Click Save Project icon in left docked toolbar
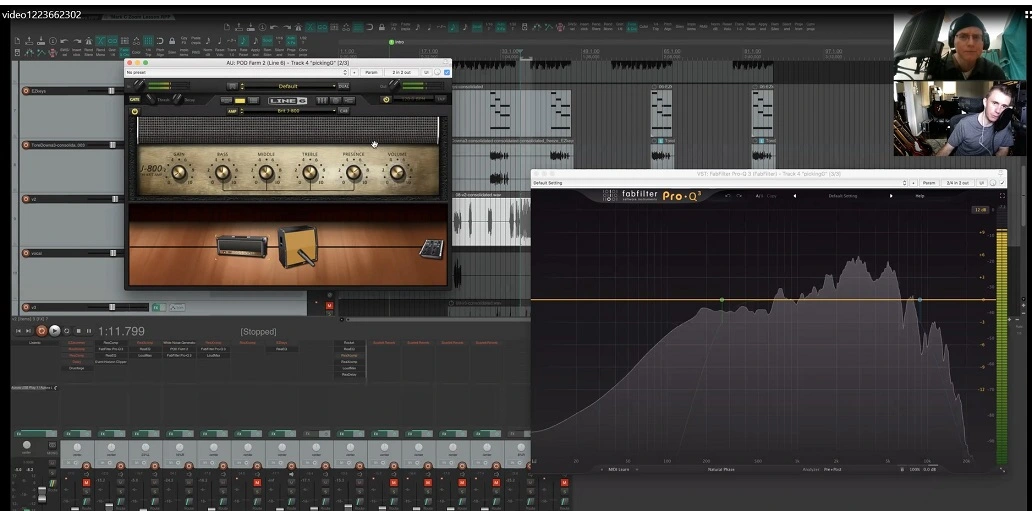 pyautogui.click(x=41, y=41)
